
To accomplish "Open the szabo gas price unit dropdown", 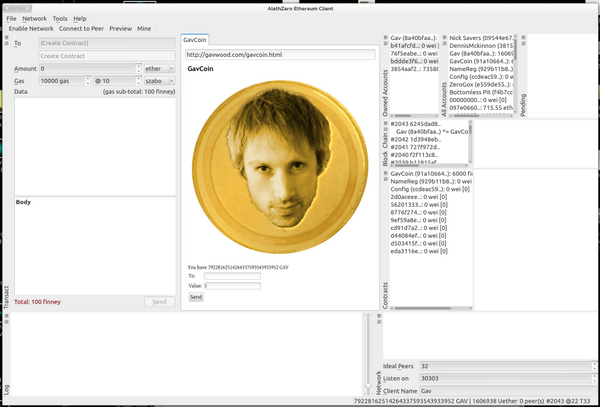I will 160,81.
